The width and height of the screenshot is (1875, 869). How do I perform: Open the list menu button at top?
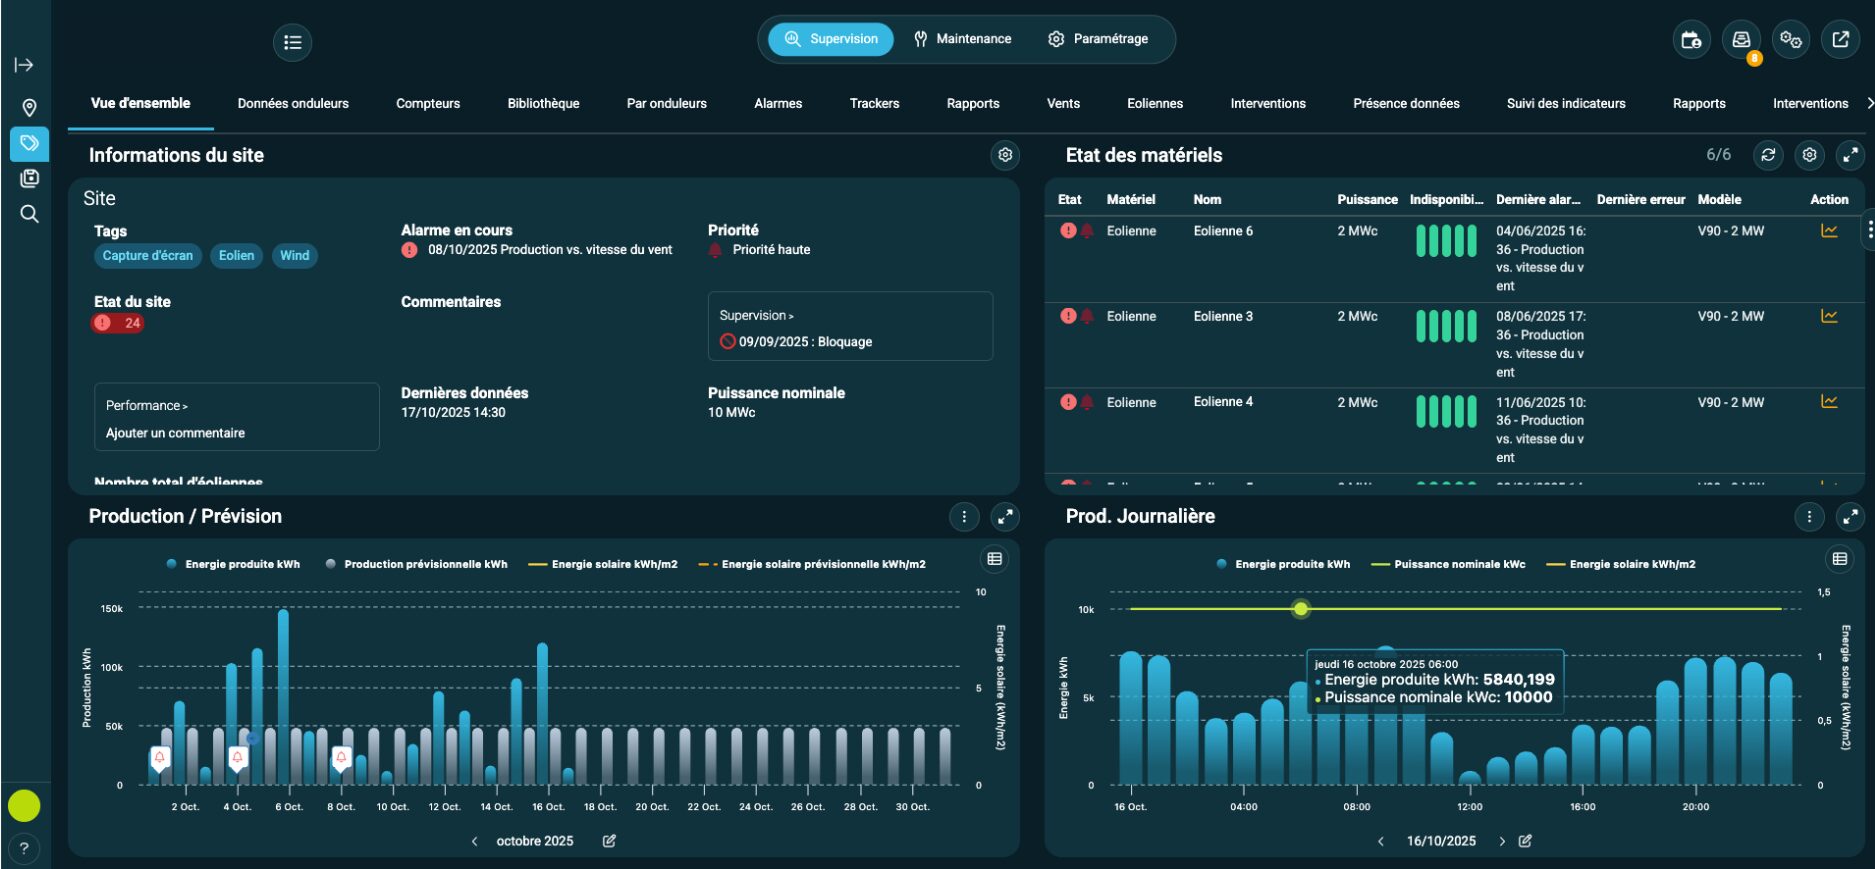point(292,42)
